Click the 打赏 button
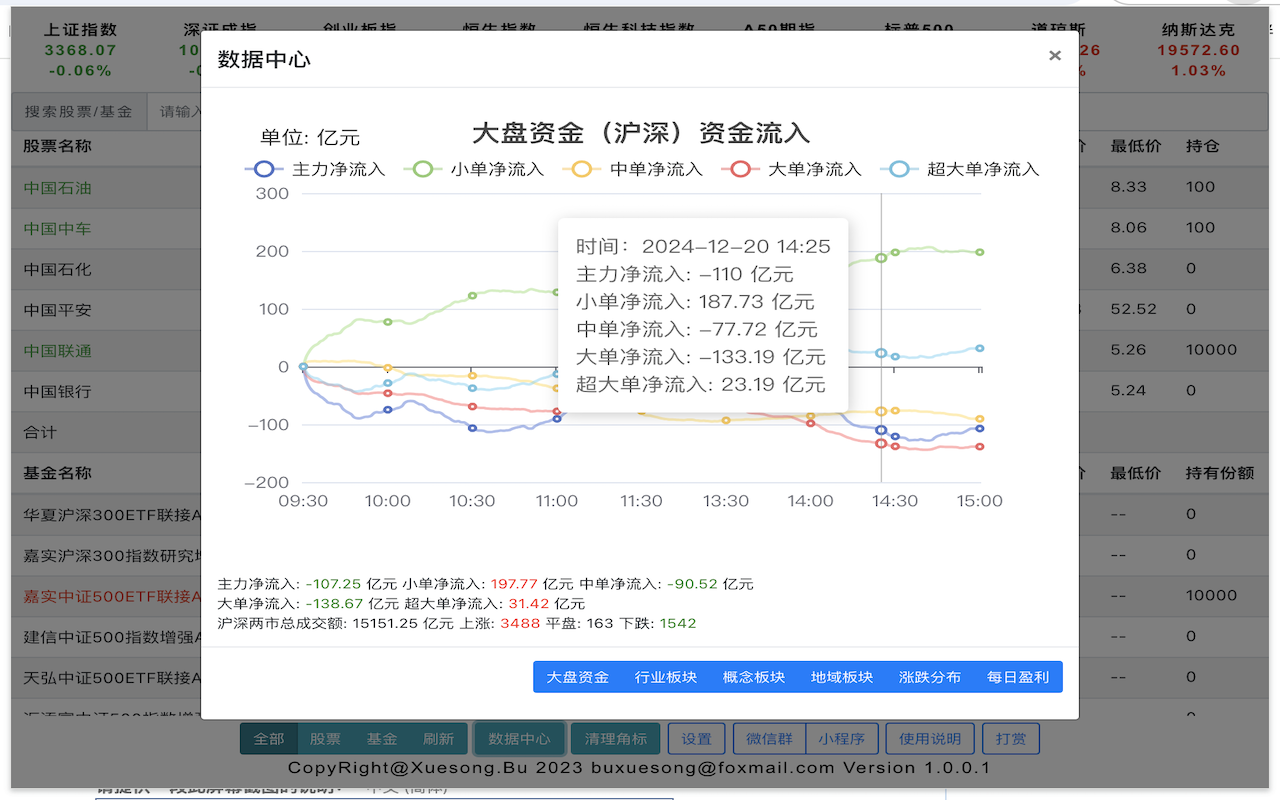 click(x=1011, y=739)
